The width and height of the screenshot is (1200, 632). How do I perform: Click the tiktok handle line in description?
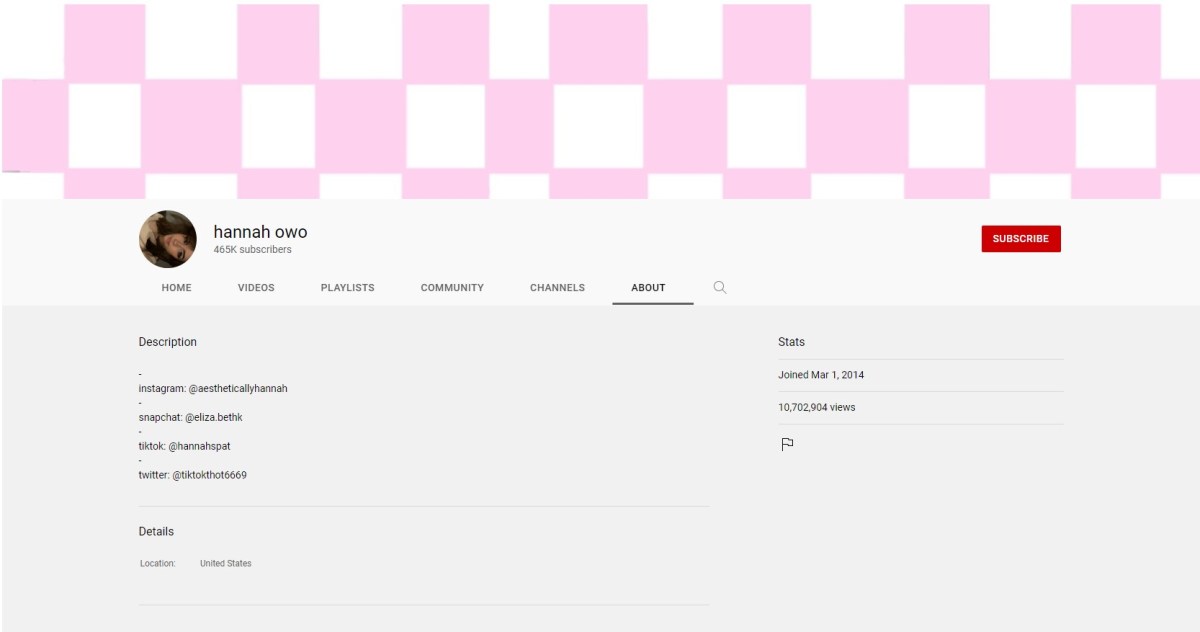coord(184,446)
